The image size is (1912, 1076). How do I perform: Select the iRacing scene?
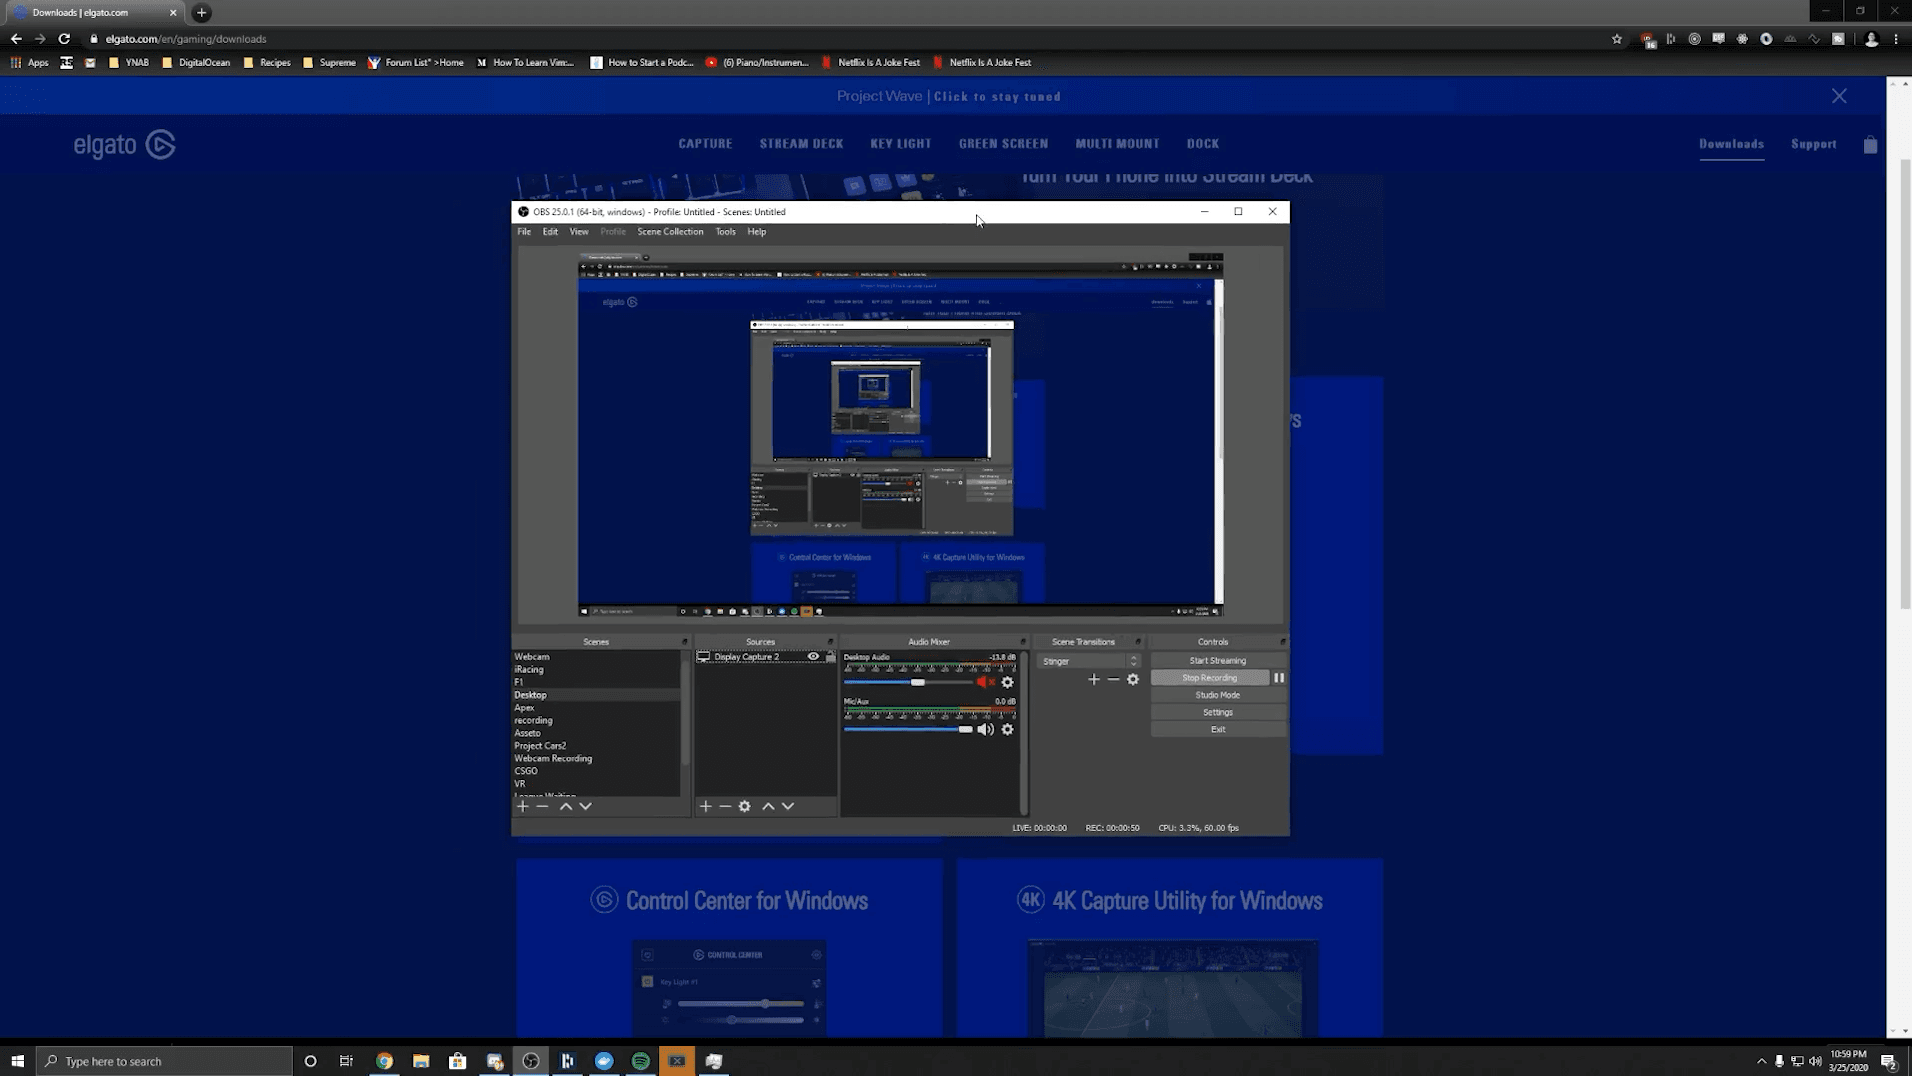[597, 670]
